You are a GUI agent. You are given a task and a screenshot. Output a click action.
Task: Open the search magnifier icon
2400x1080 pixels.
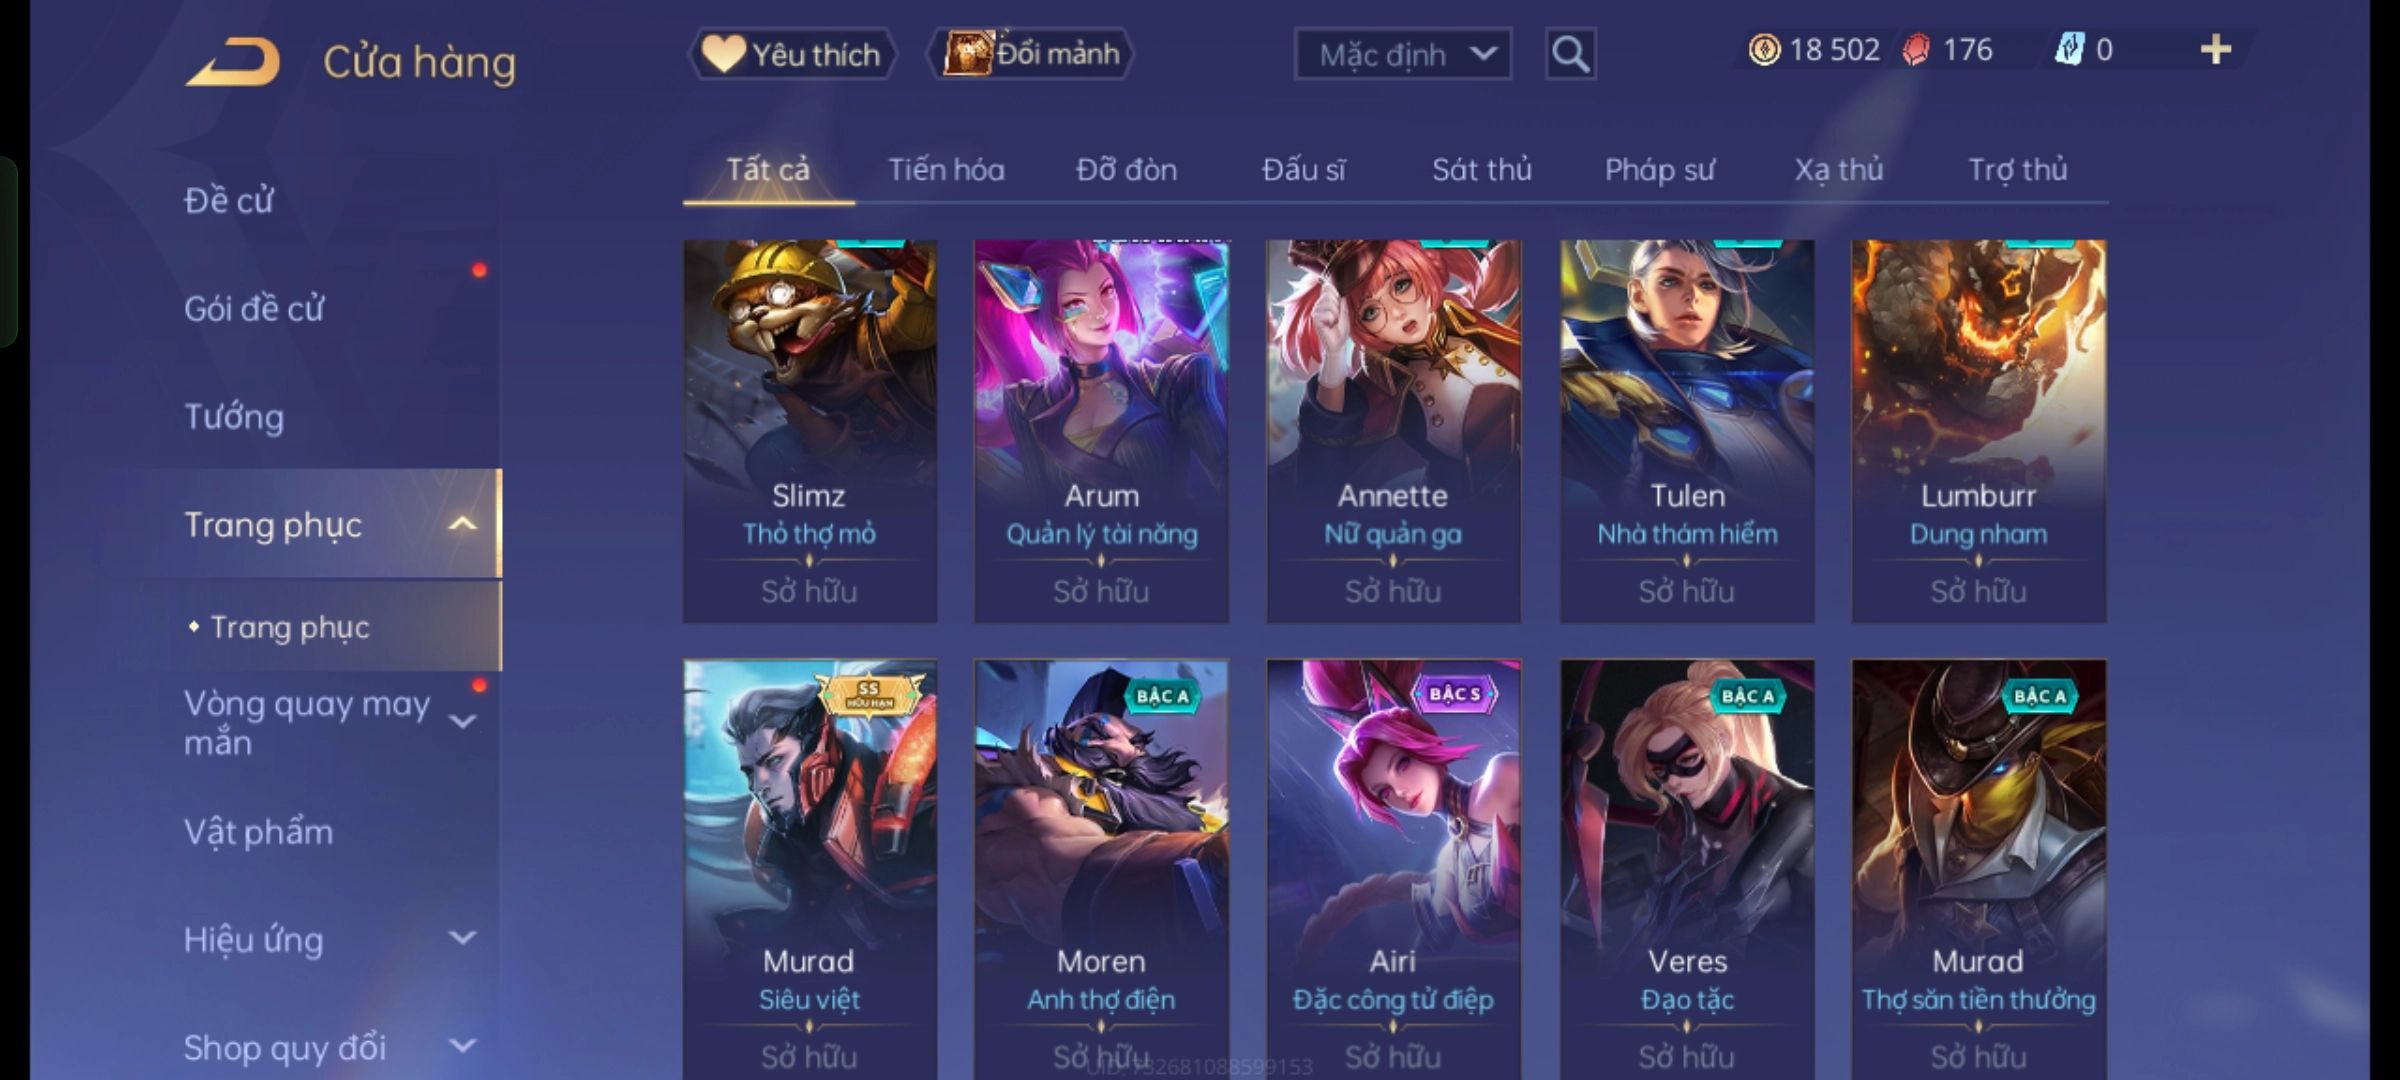[1570, 54]
